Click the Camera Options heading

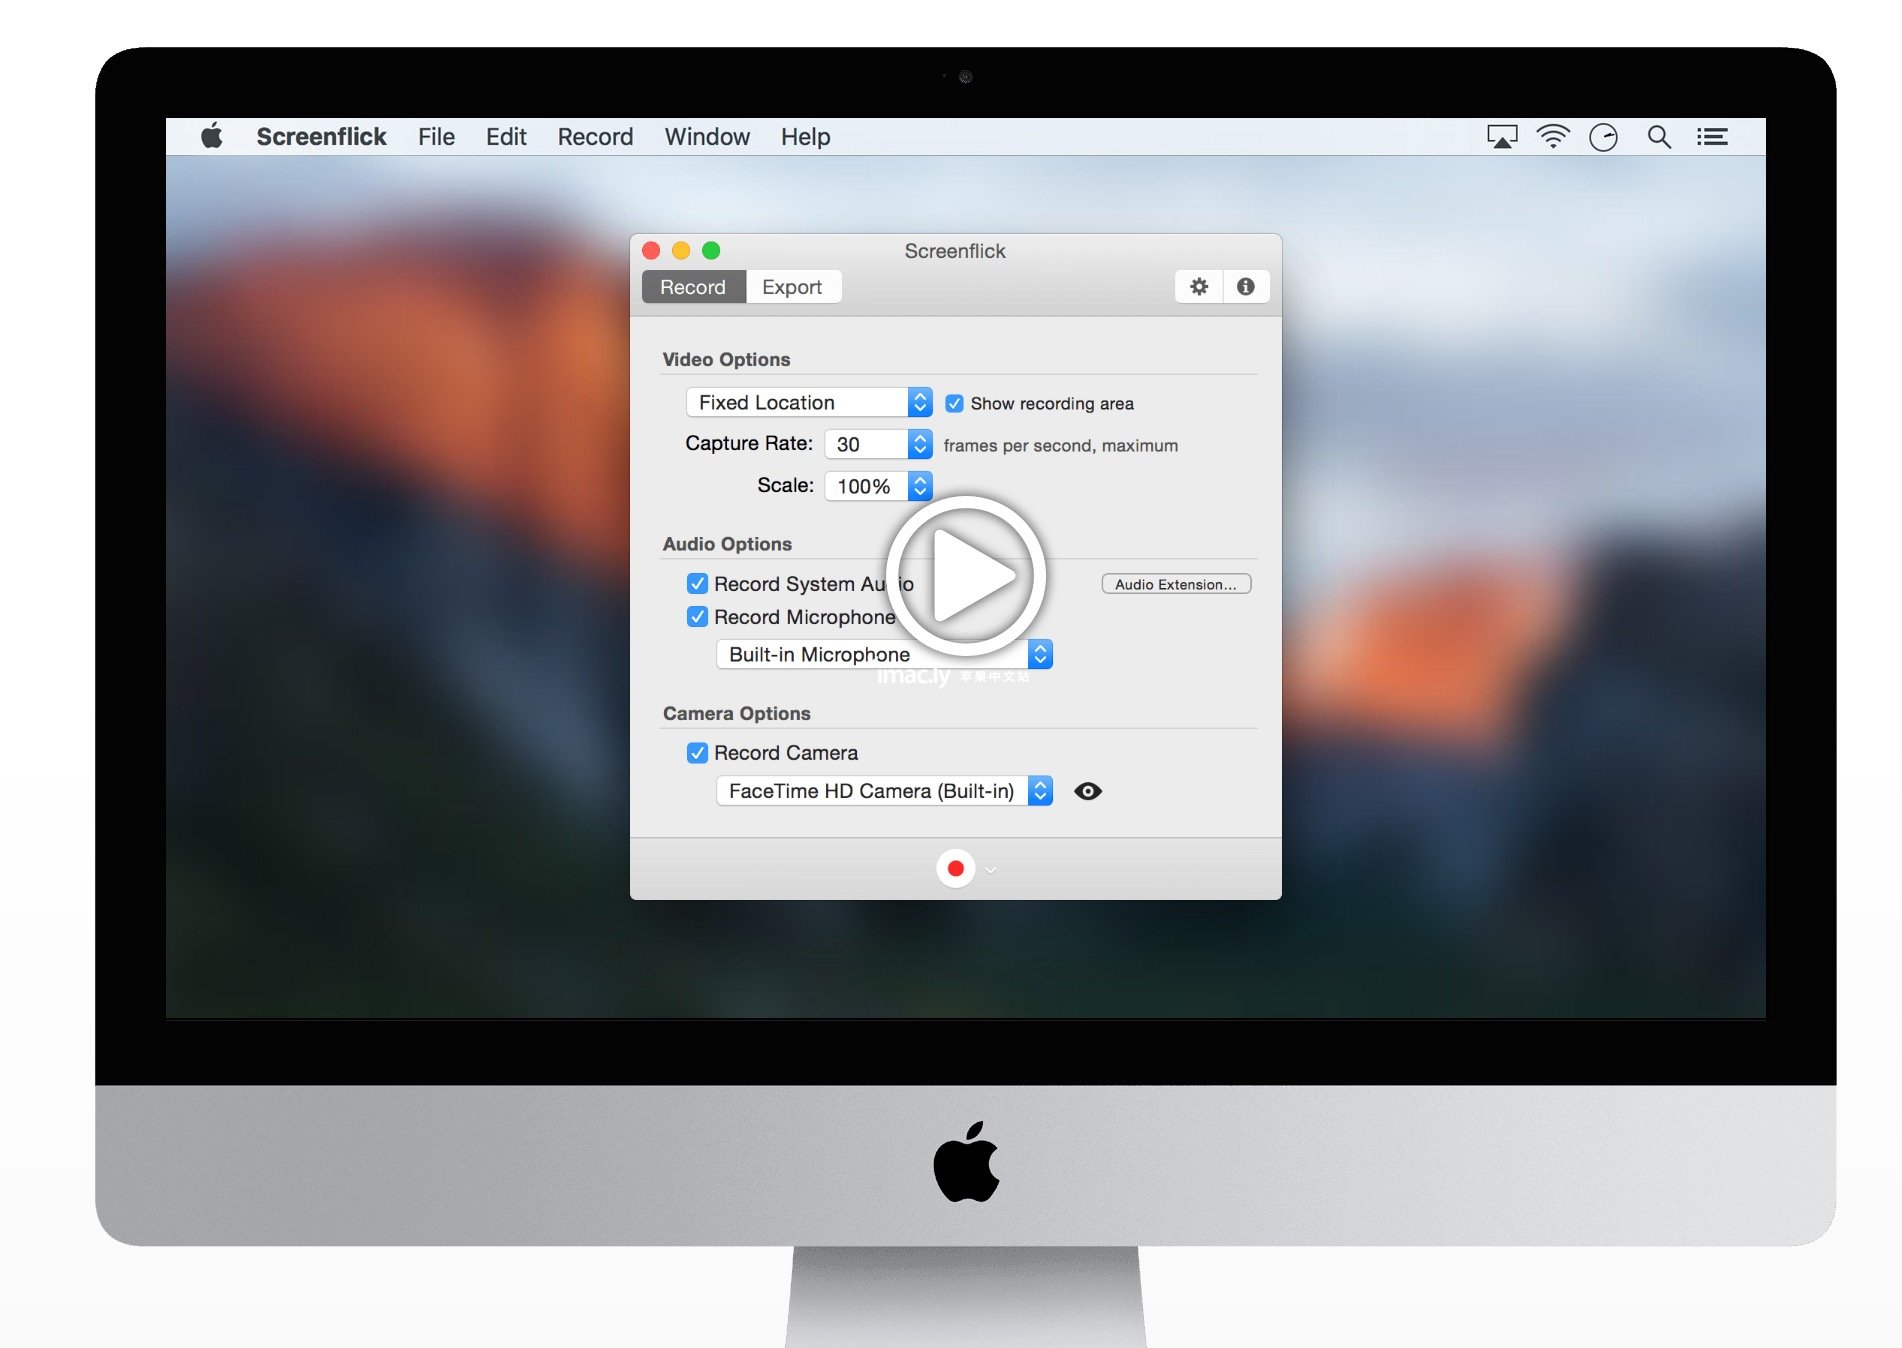(x=736, y=713)
